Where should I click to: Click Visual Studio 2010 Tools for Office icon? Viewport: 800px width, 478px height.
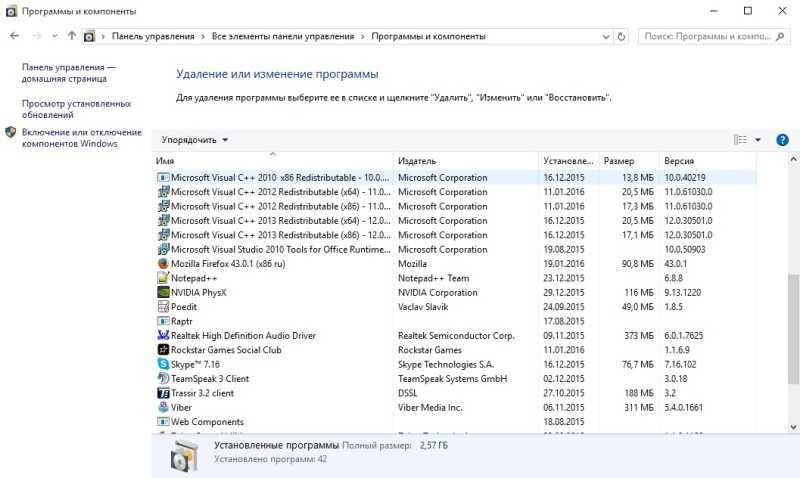point(163,249)
